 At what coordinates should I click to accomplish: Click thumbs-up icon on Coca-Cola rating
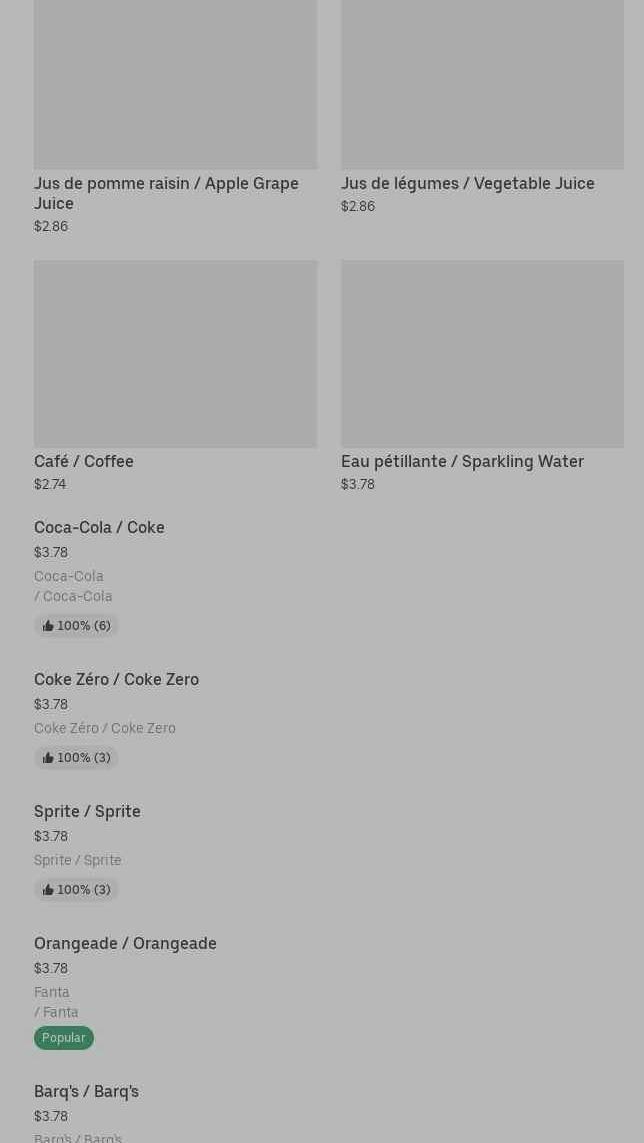(x=48, y=626)
